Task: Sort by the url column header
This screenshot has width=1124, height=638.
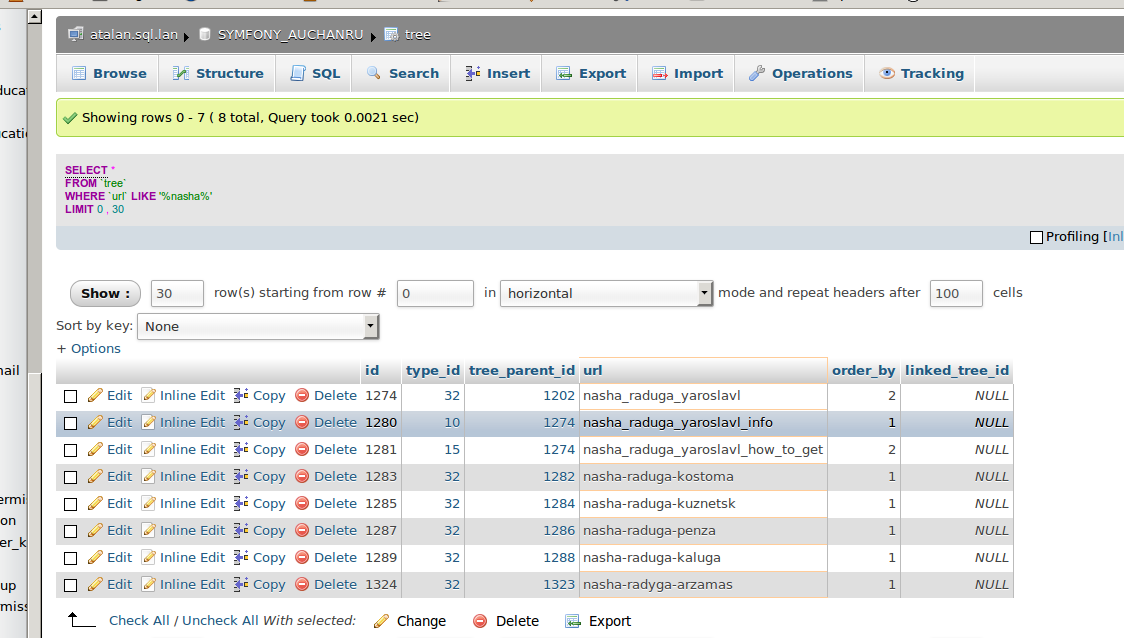Action: click(x=592, y=371)
